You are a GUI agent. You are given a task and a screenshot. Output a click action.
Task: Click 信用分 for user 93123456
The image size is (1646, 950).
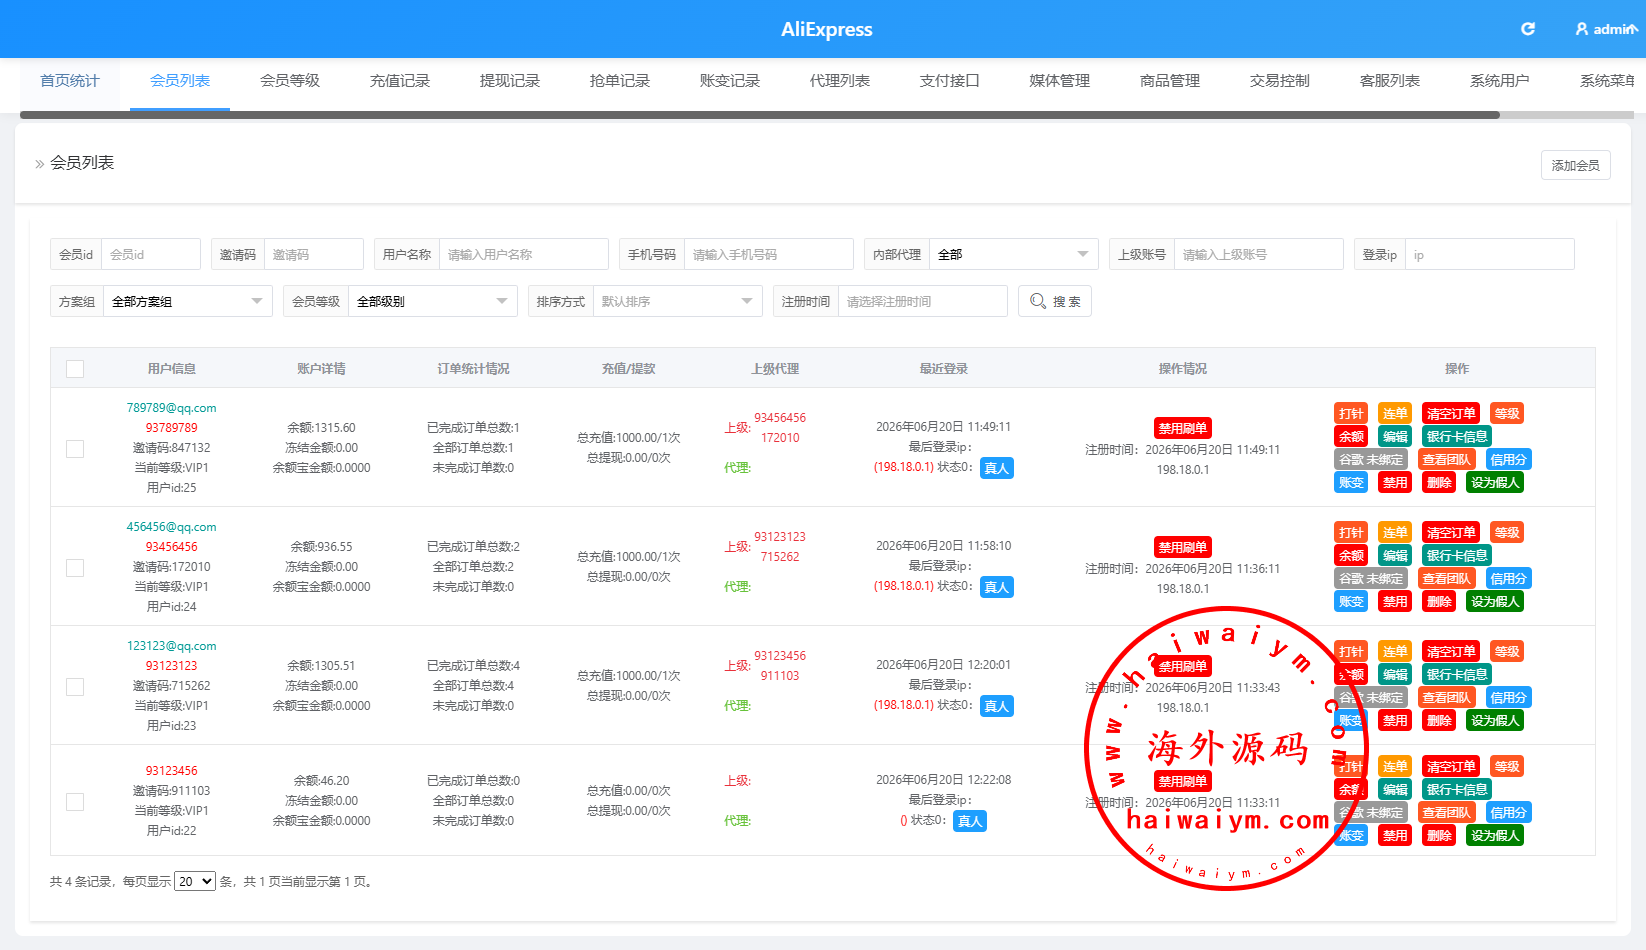[x=1509, y=813]
